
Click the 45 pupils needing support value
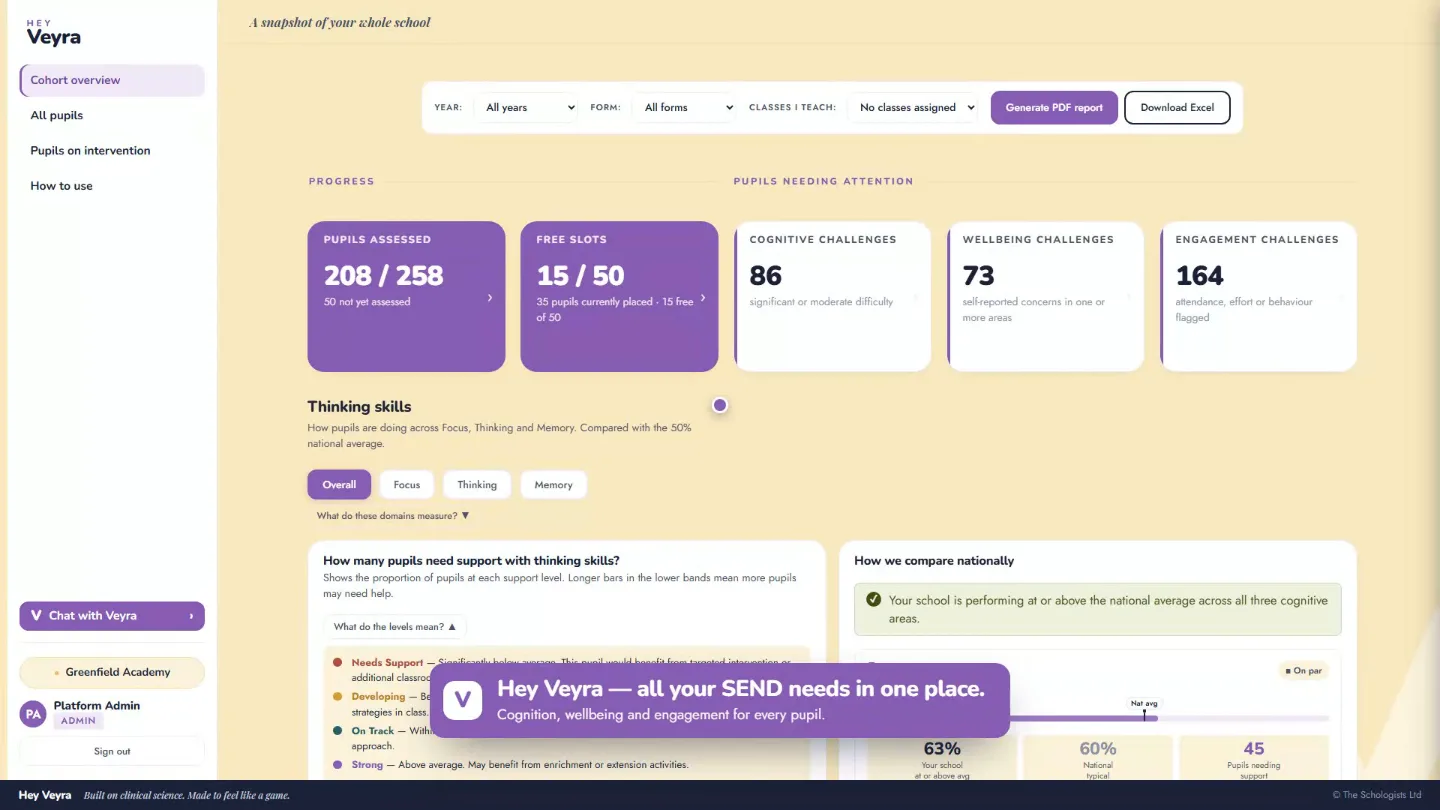(x=1254, y=748)
